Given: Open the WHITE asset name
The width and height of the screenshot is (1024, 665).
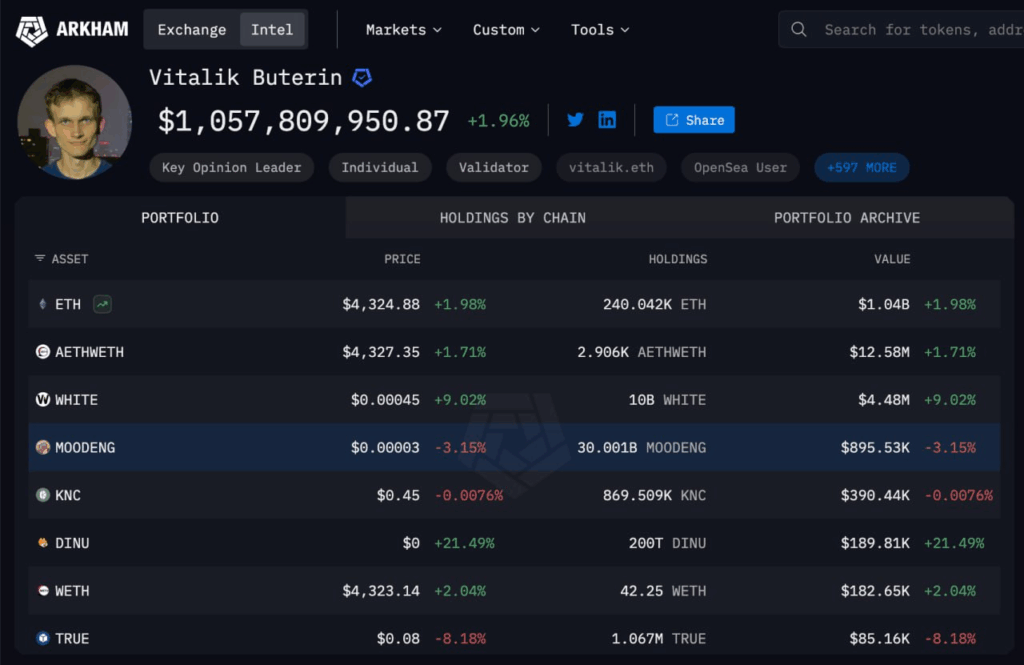Looking at the screenshot, I should [x=76, y=400].
